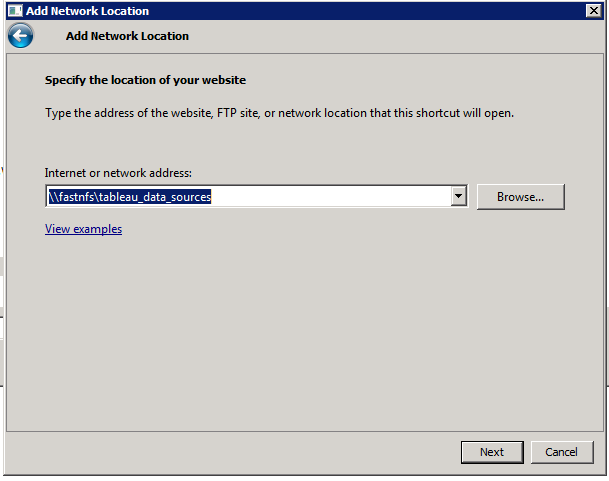Proceed with the Next button
The width and height of the screenshot is (609, 481).
click(x=491, y=452)
